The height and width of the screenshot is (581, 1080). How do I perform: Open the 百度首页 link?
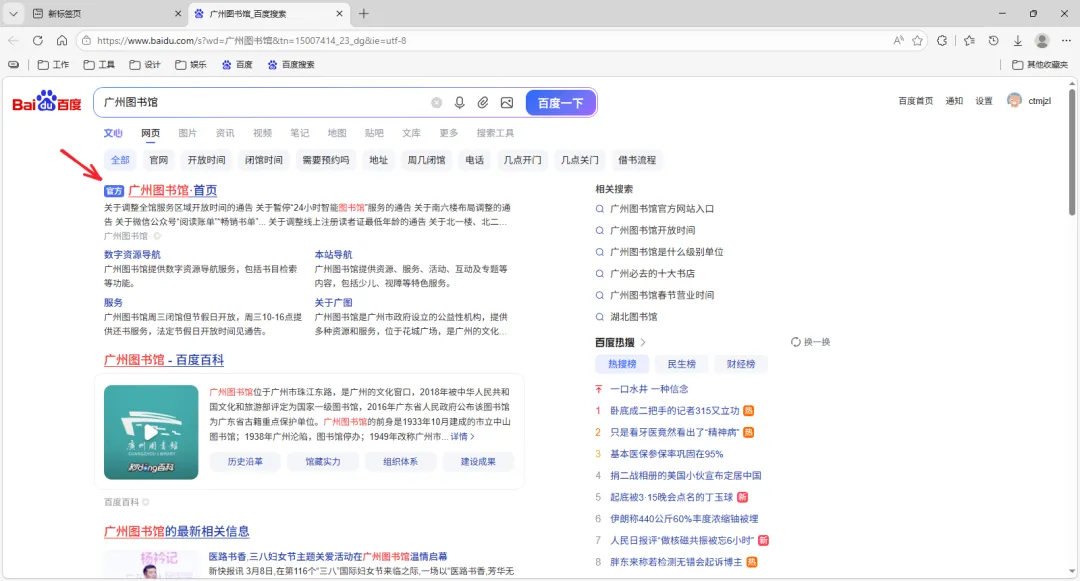[915, 101]
